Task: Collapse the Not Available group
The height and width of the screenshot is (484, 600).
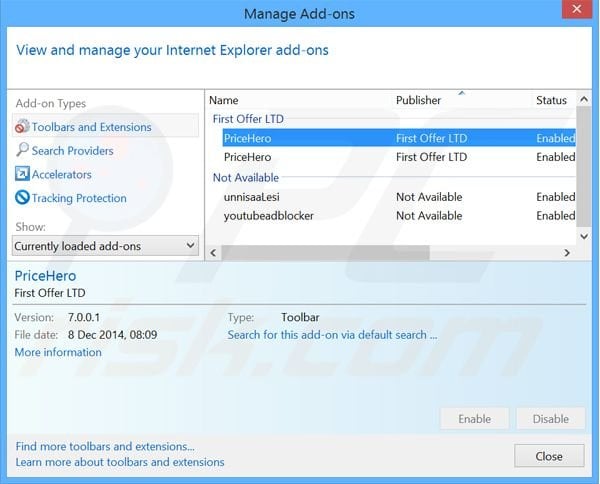Action: (244, 177)
